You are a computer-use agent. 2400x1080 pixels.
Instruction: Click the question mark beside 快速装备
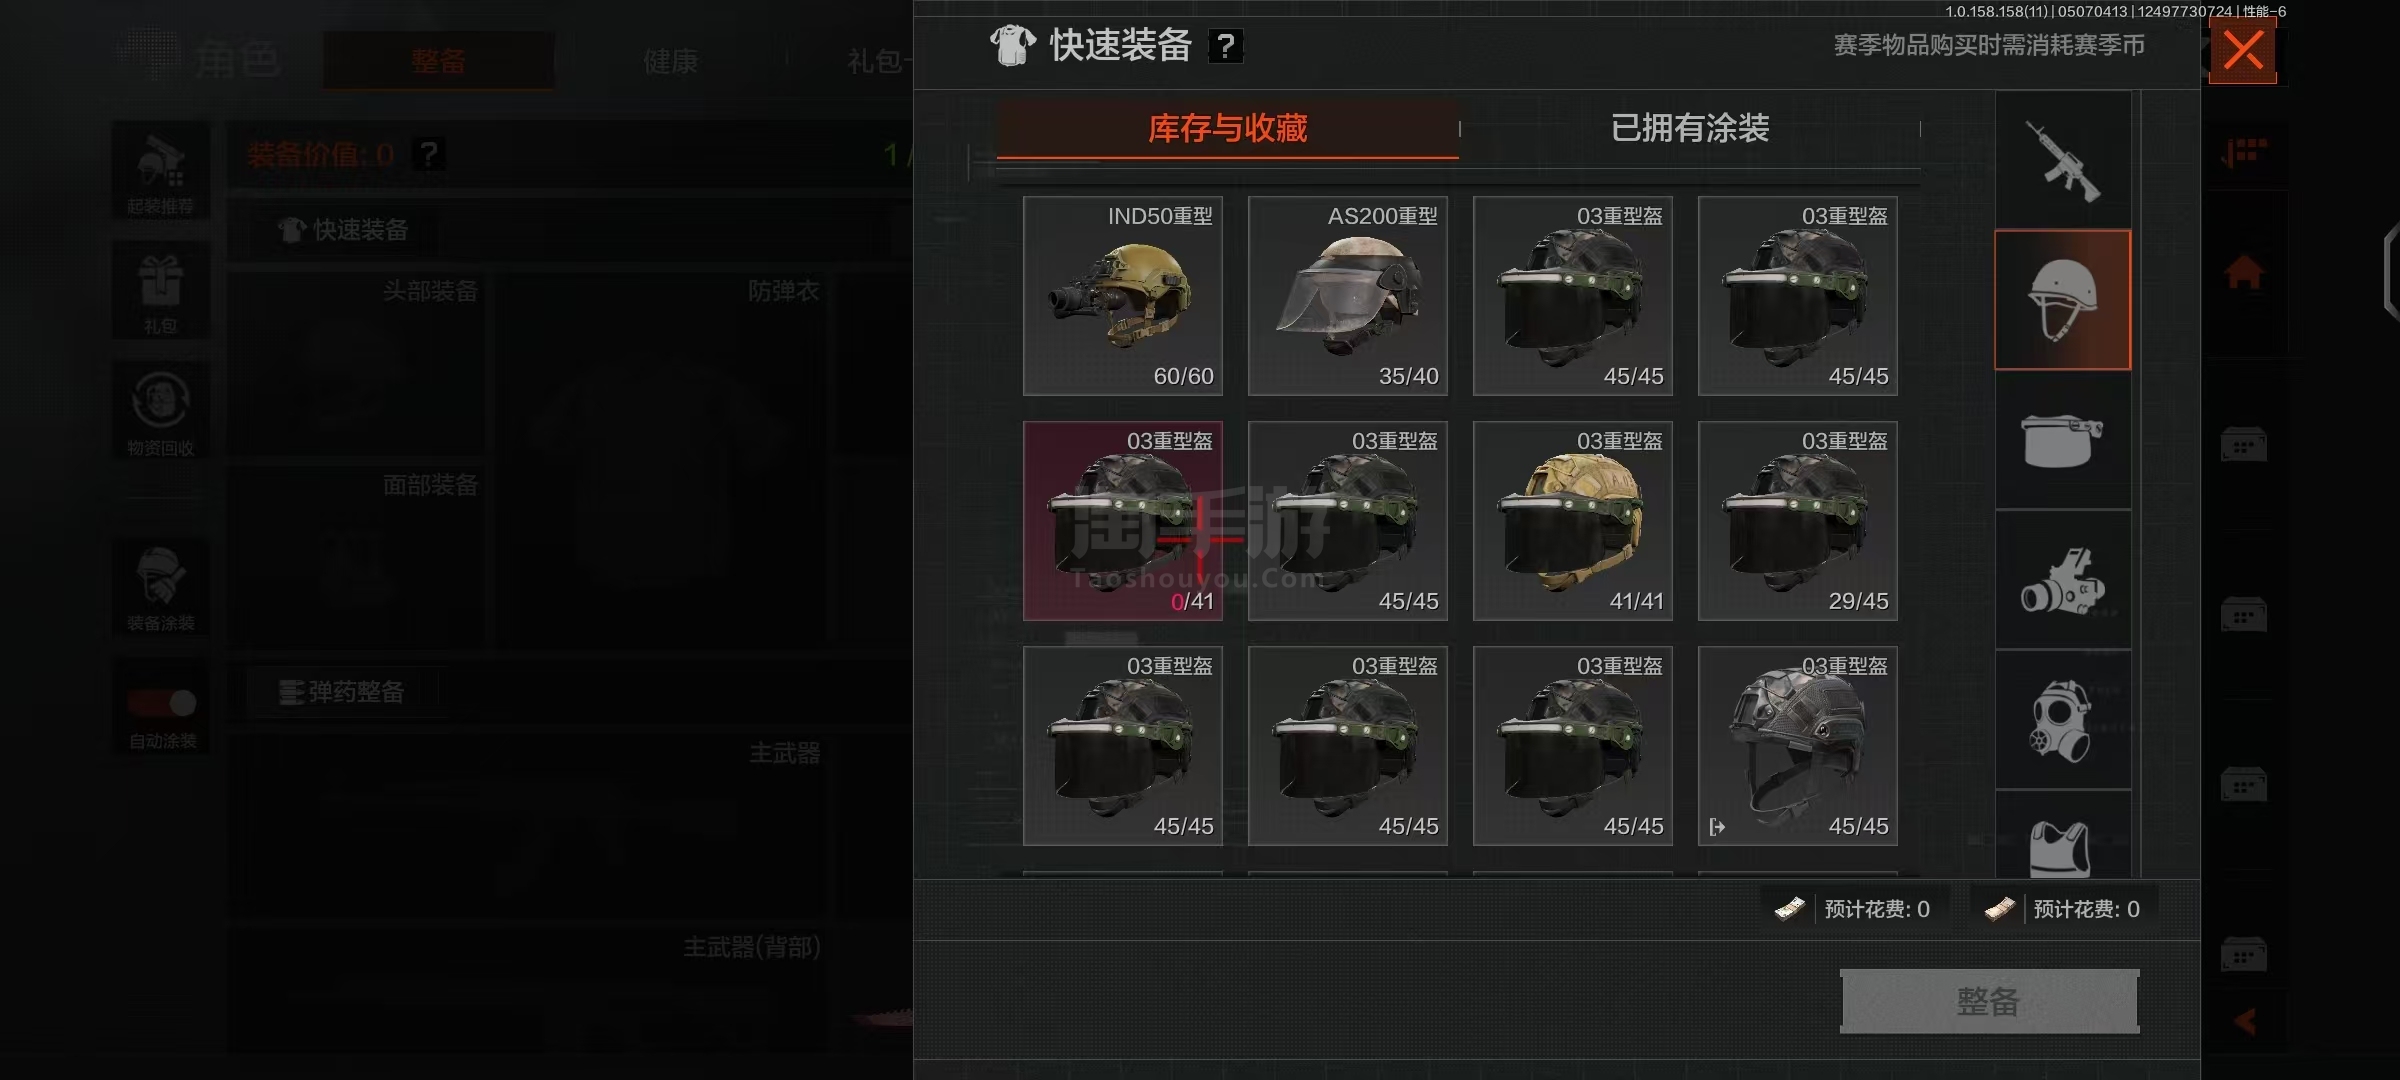(1226, 46)
